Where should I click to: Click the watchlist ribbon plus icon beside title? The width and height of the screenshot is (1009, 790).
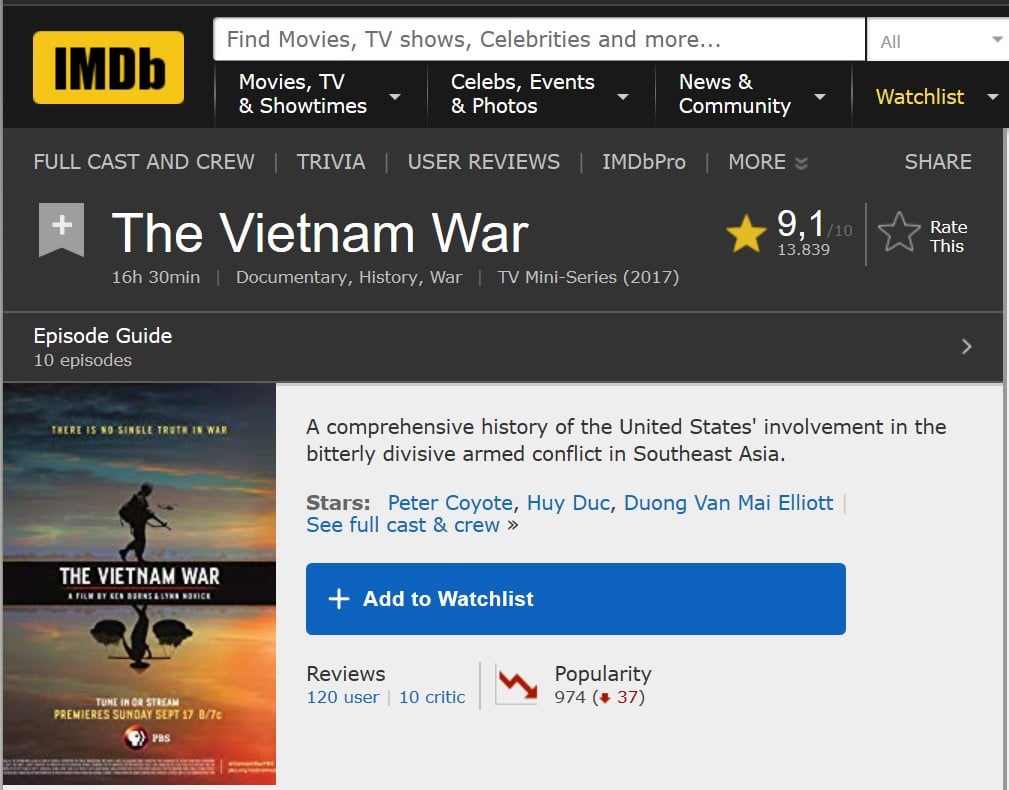[62, 229]
